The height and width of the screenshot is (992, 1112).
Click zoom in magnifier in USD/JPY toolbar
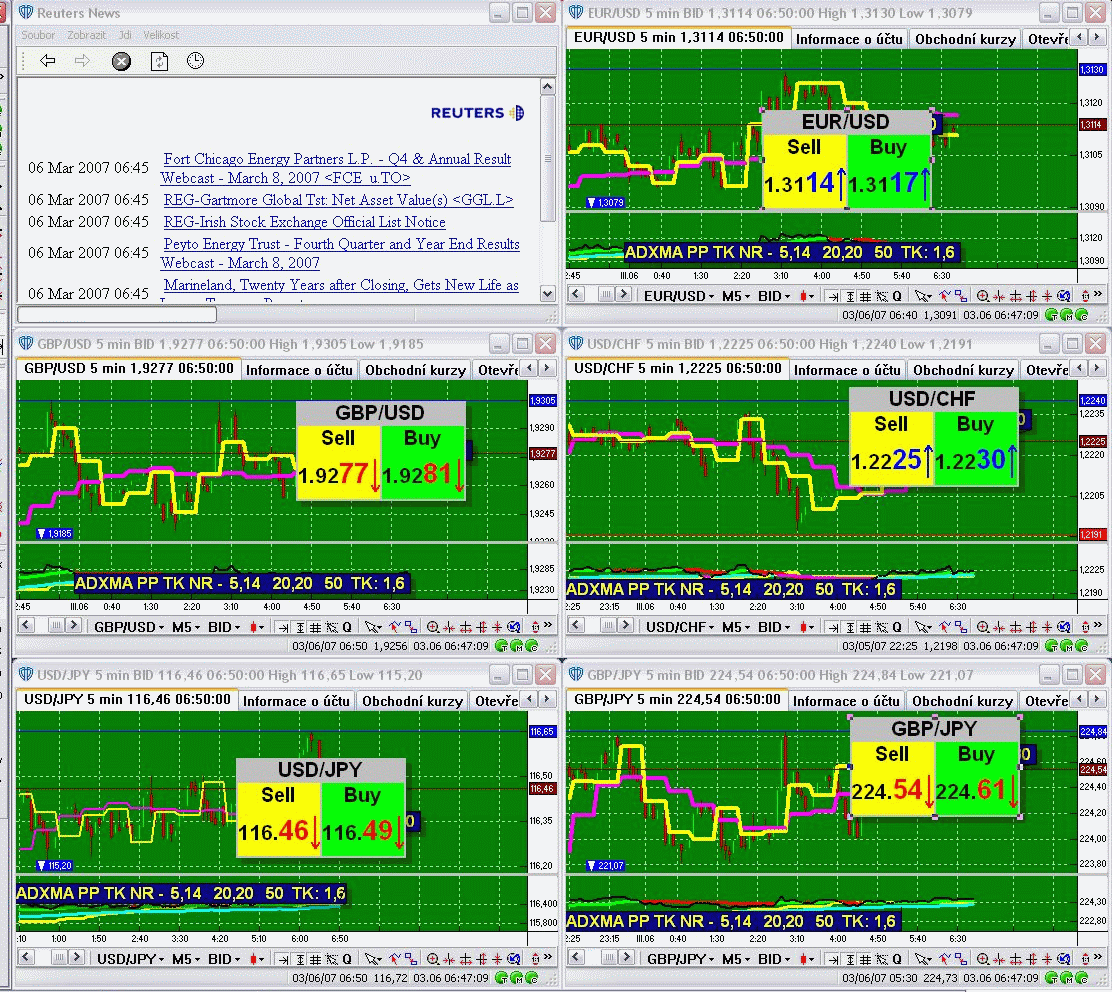433,959
